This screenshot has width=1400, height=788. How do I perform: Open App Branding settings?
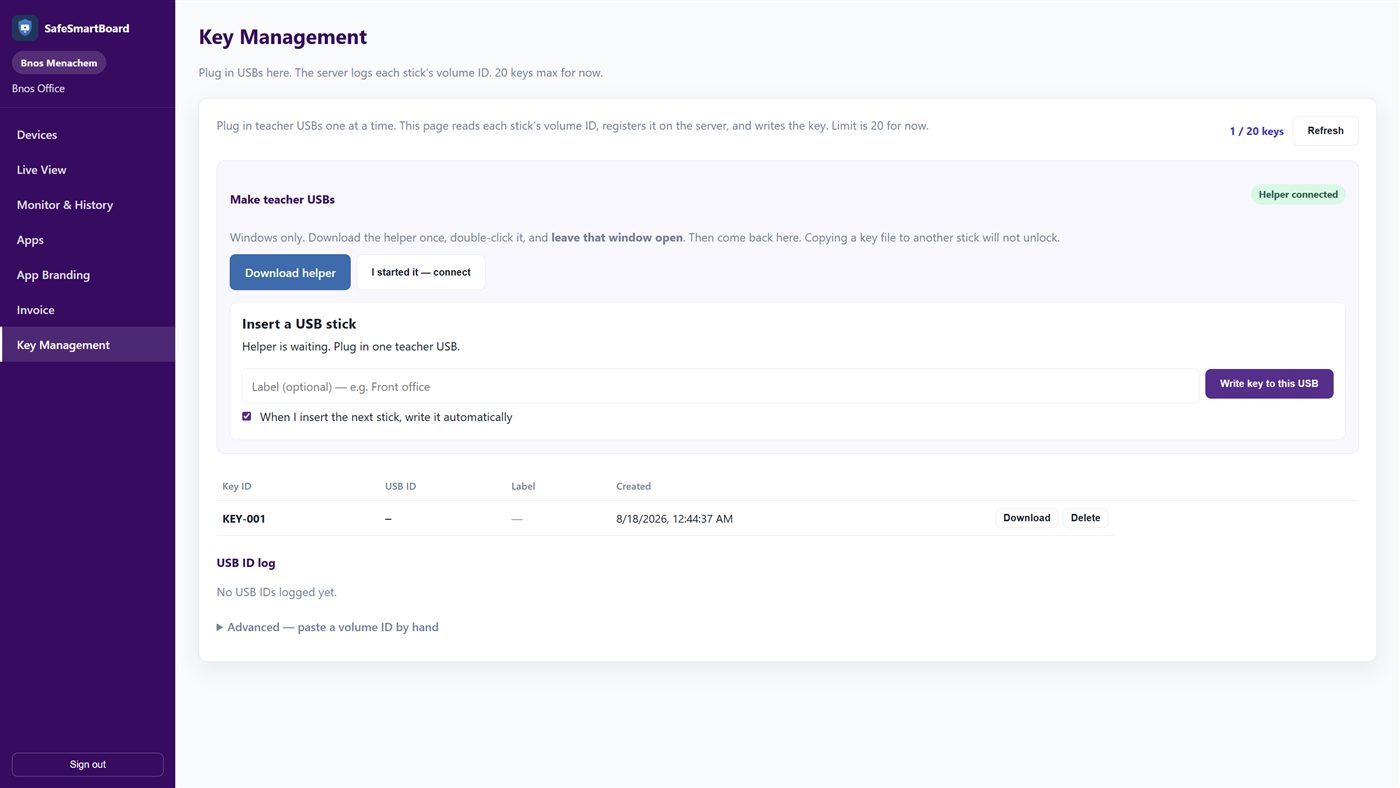87,275
